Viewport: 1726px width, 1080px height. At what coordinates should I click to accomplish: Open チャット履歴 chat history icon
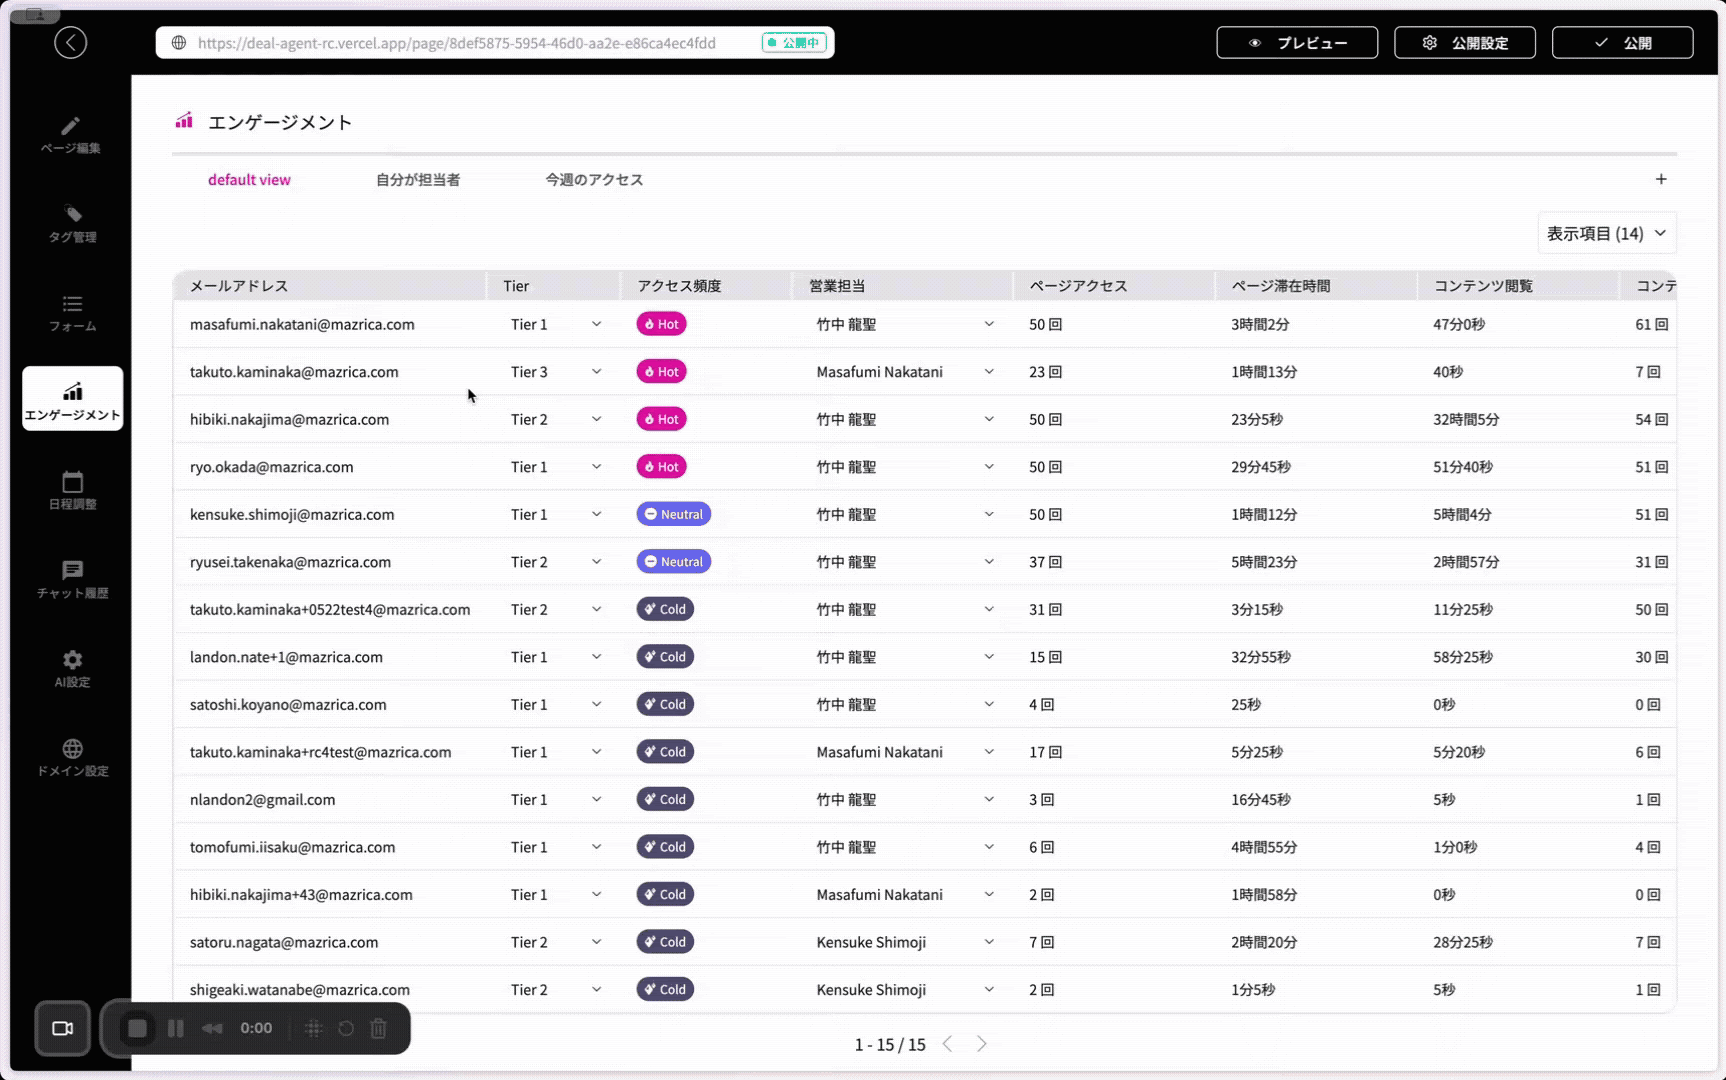point(72,579)
